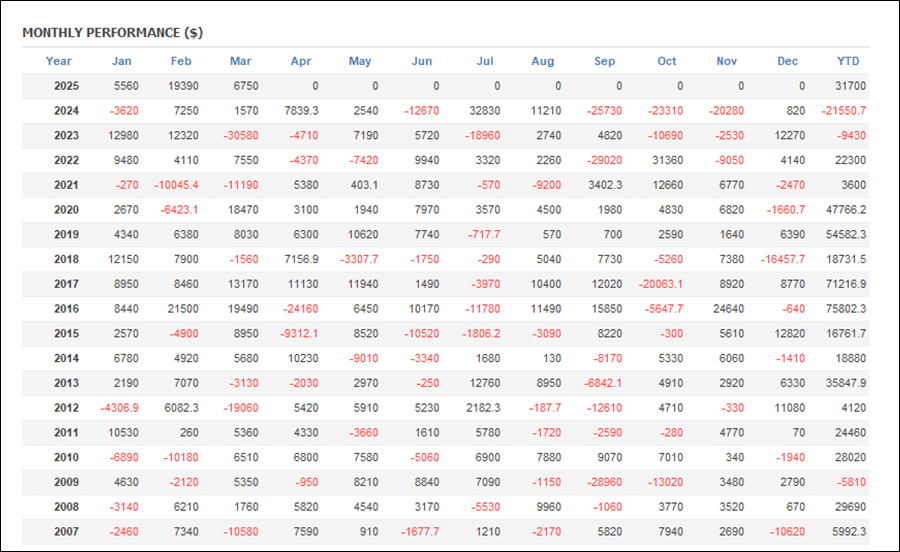Click the Year column header
Viewport: 900px width, 552px height.
[x=59, y=61]
